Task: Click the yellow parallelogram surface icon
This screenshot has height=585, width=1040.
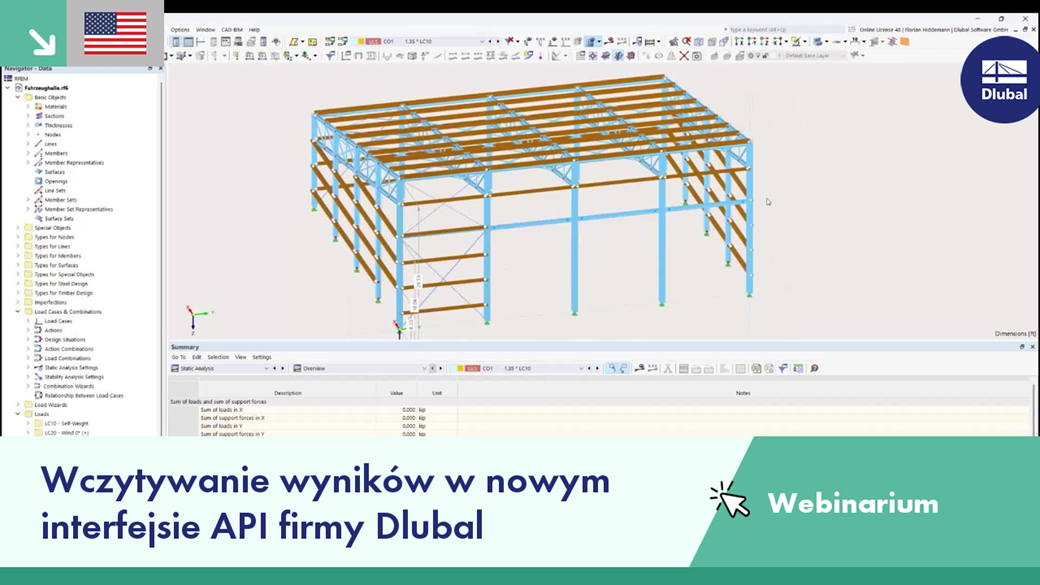Action: coord(294,41)
